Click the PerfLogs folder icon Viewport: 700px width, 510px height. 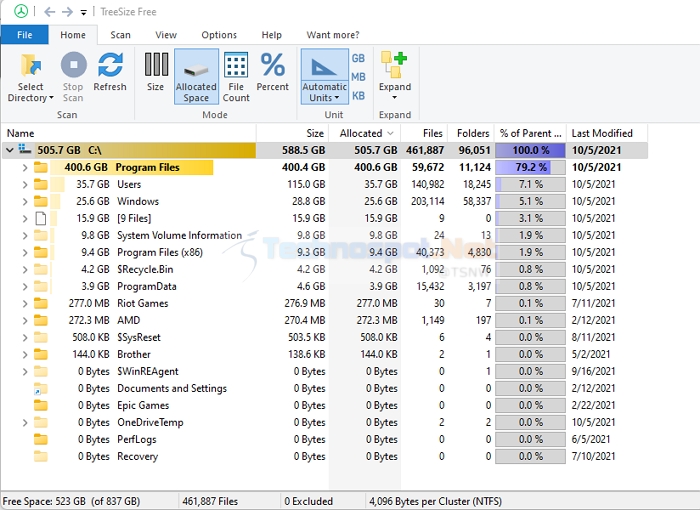coord(41,439)
